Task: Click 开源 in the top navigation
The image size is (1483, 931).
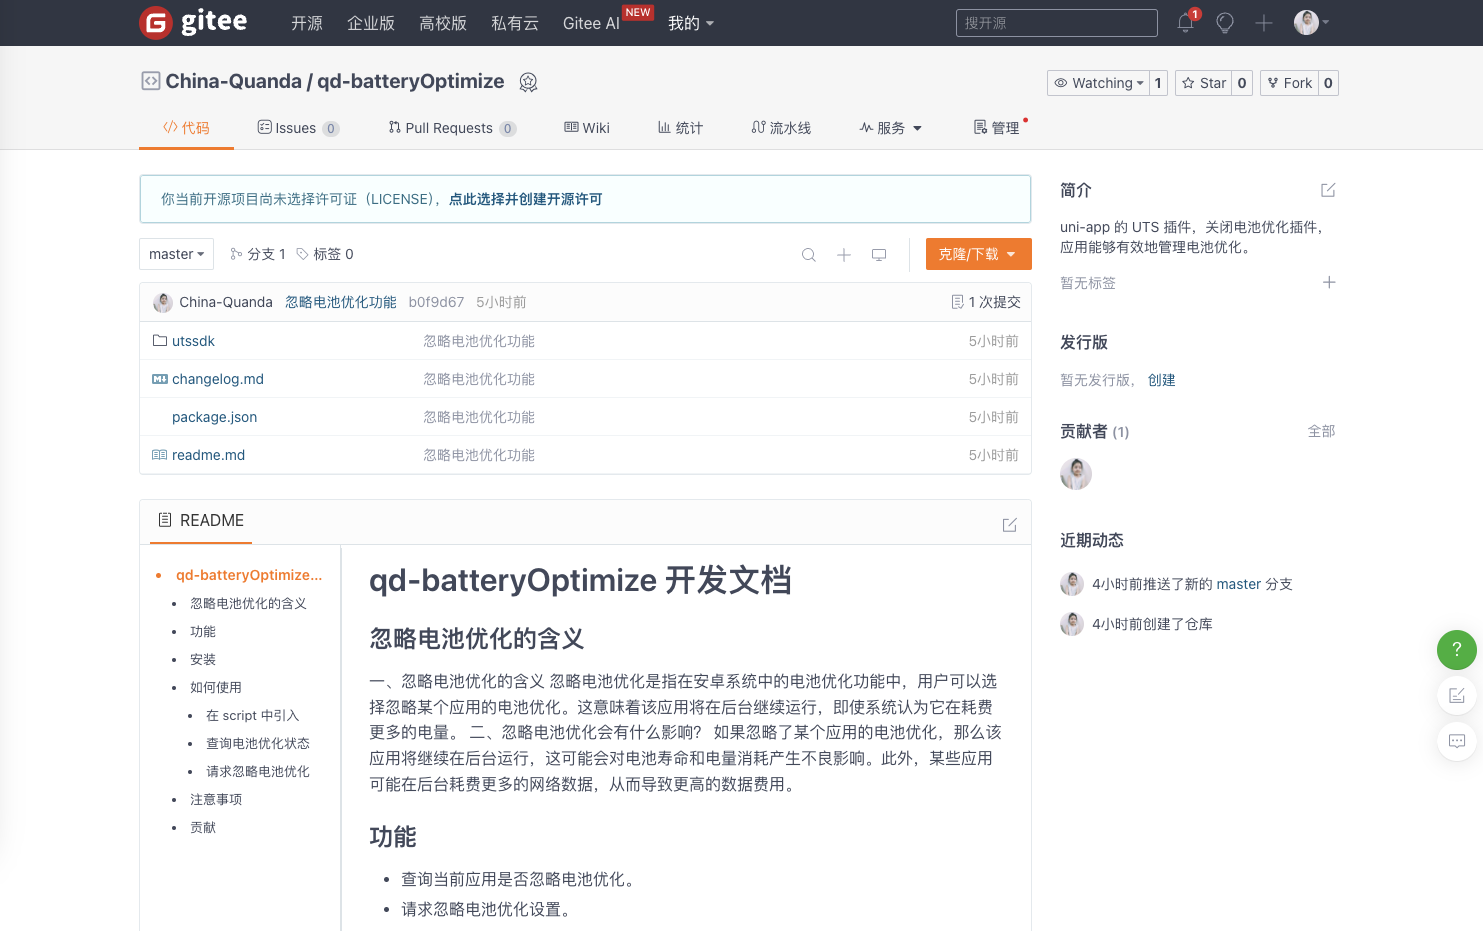Action: click(x=307, y=23)
